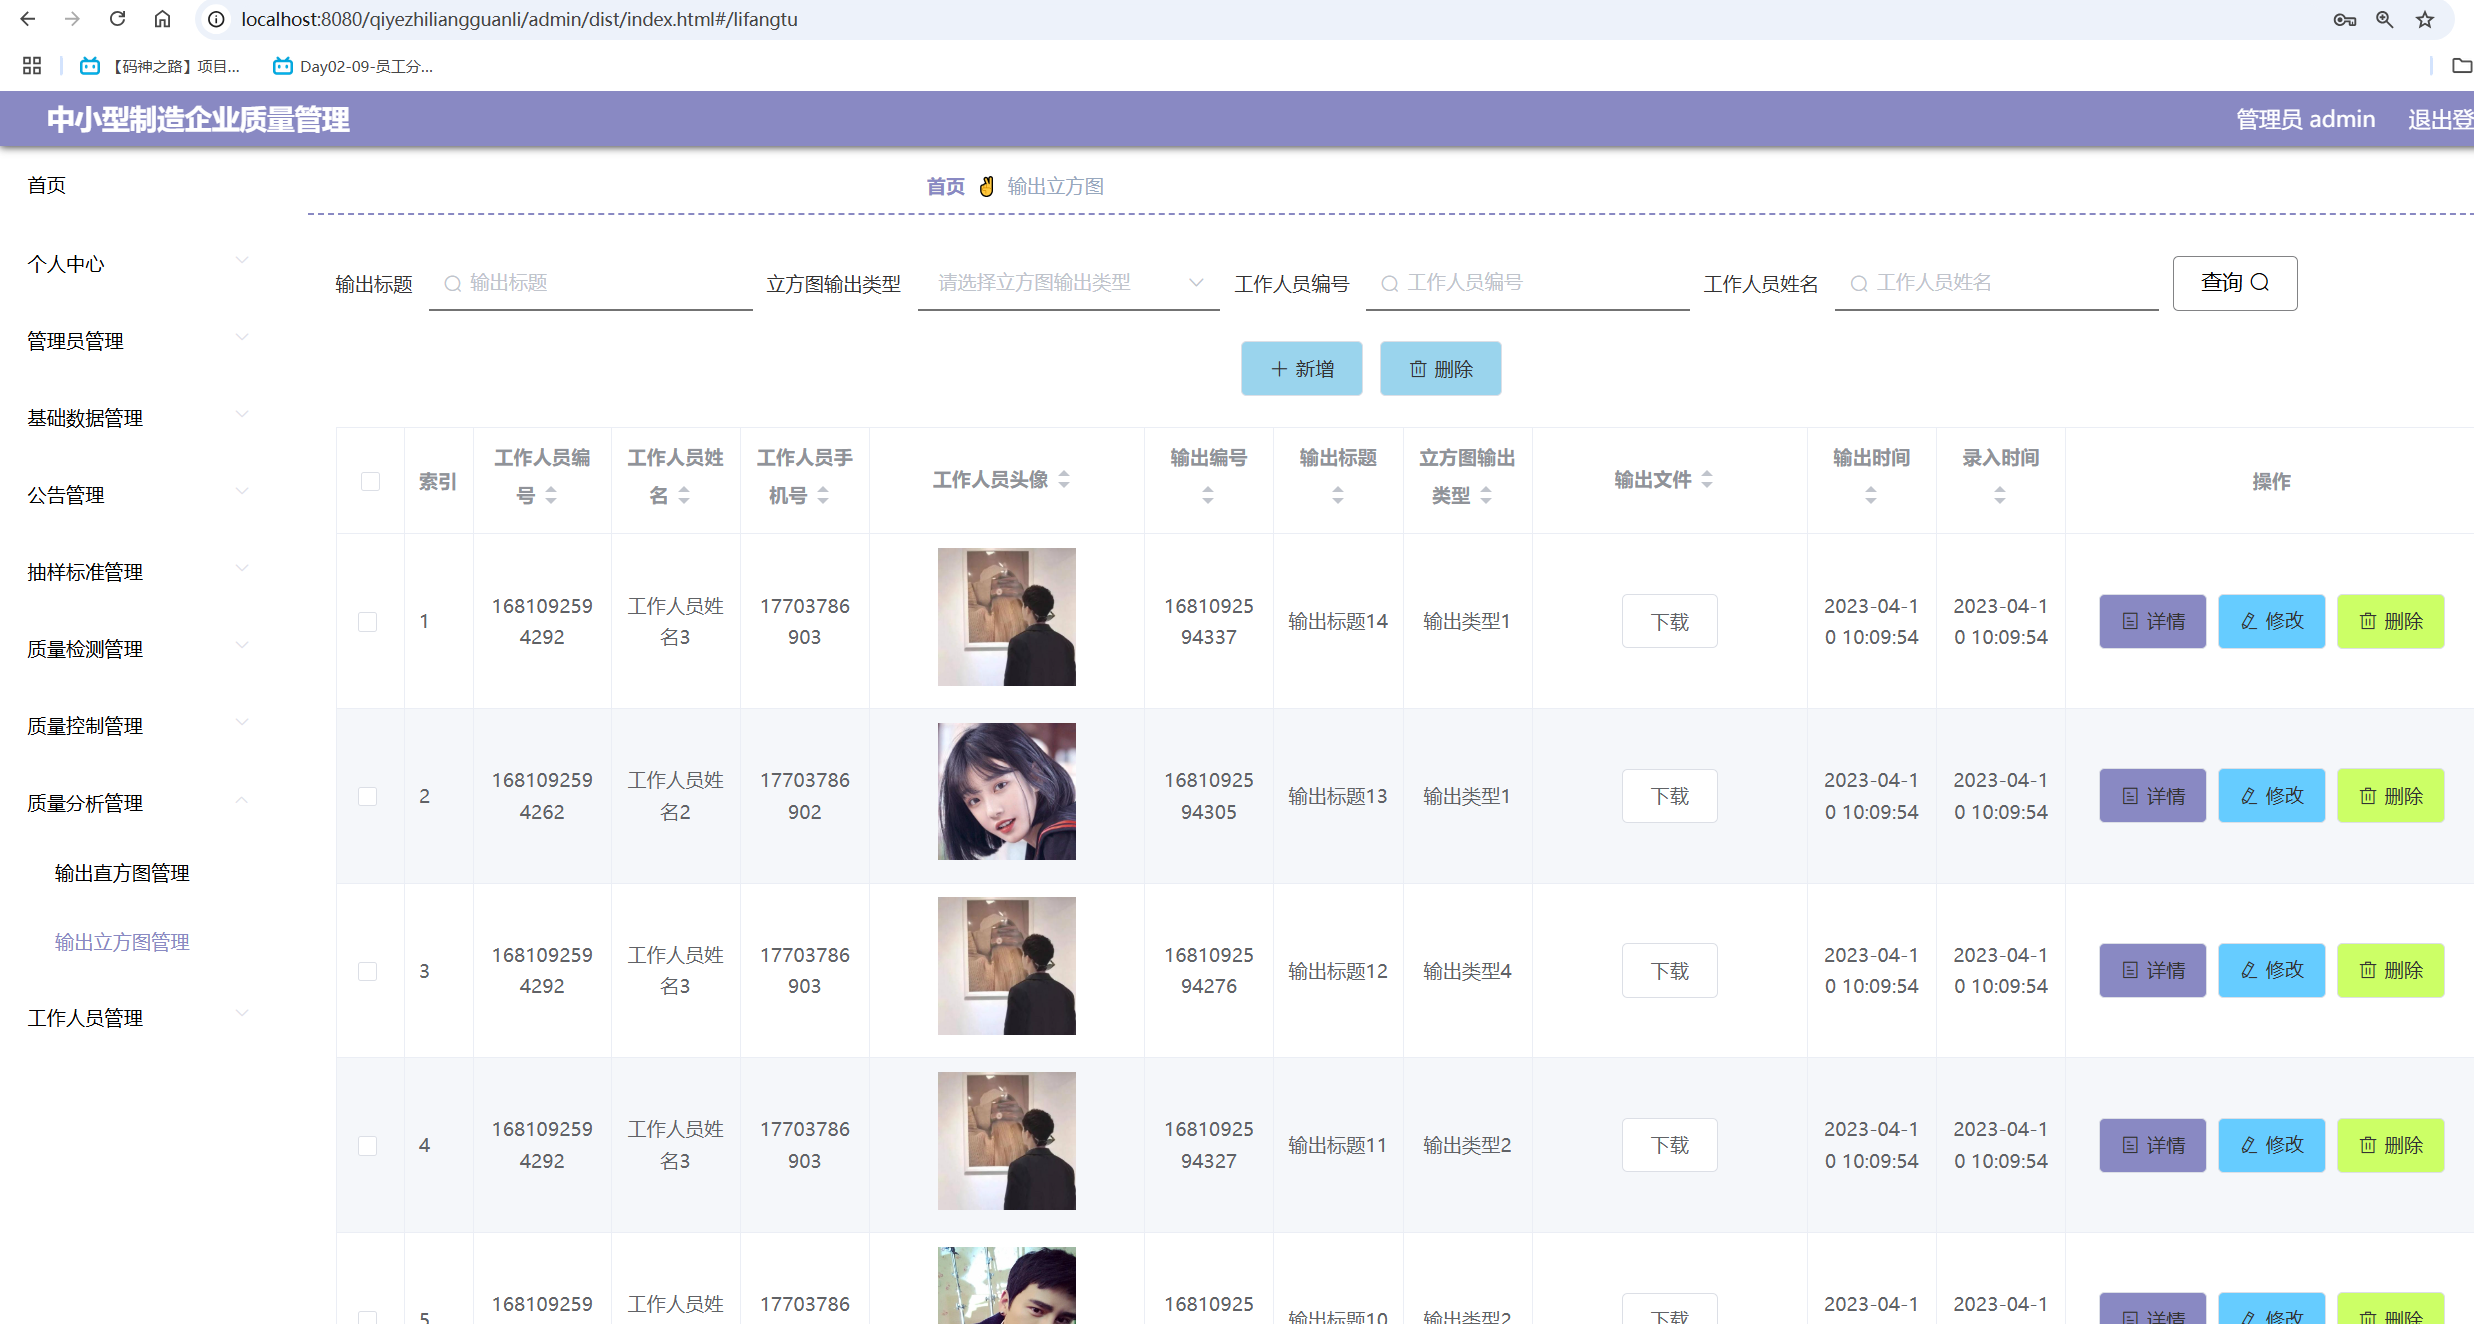Check the checkbox for row 3
The image size is (2474, 1324).
(x=368, y=972)
